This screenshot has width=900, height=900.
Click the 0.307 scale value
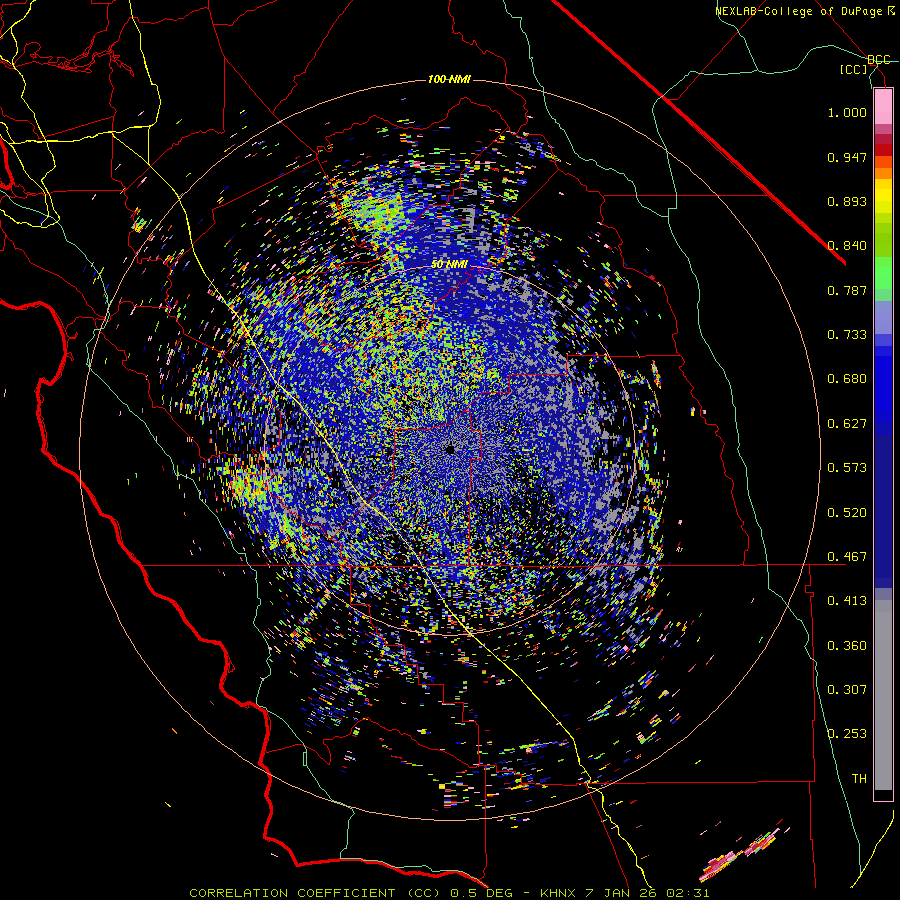pyautogui.click(x=847, y=690)
